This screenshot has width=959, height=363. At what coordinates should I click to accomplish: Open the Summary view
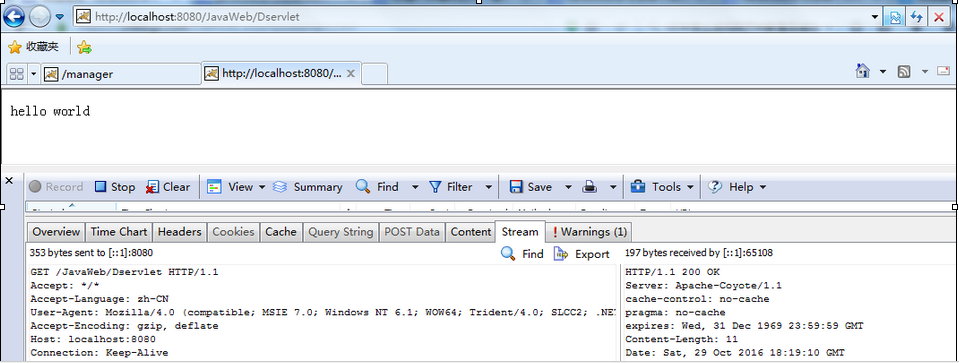pos(308,187)
